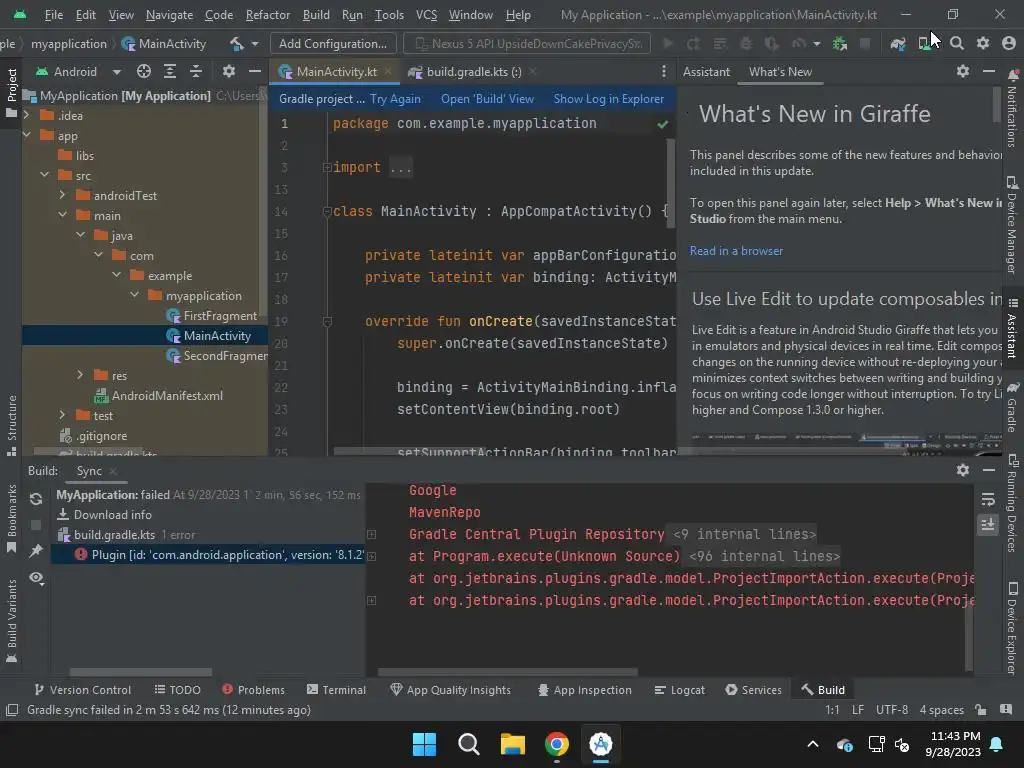Click the editor vertical scrollbar
Image resolution: width=1024 pixels, height=768 pixels.
tap(671, 182)
